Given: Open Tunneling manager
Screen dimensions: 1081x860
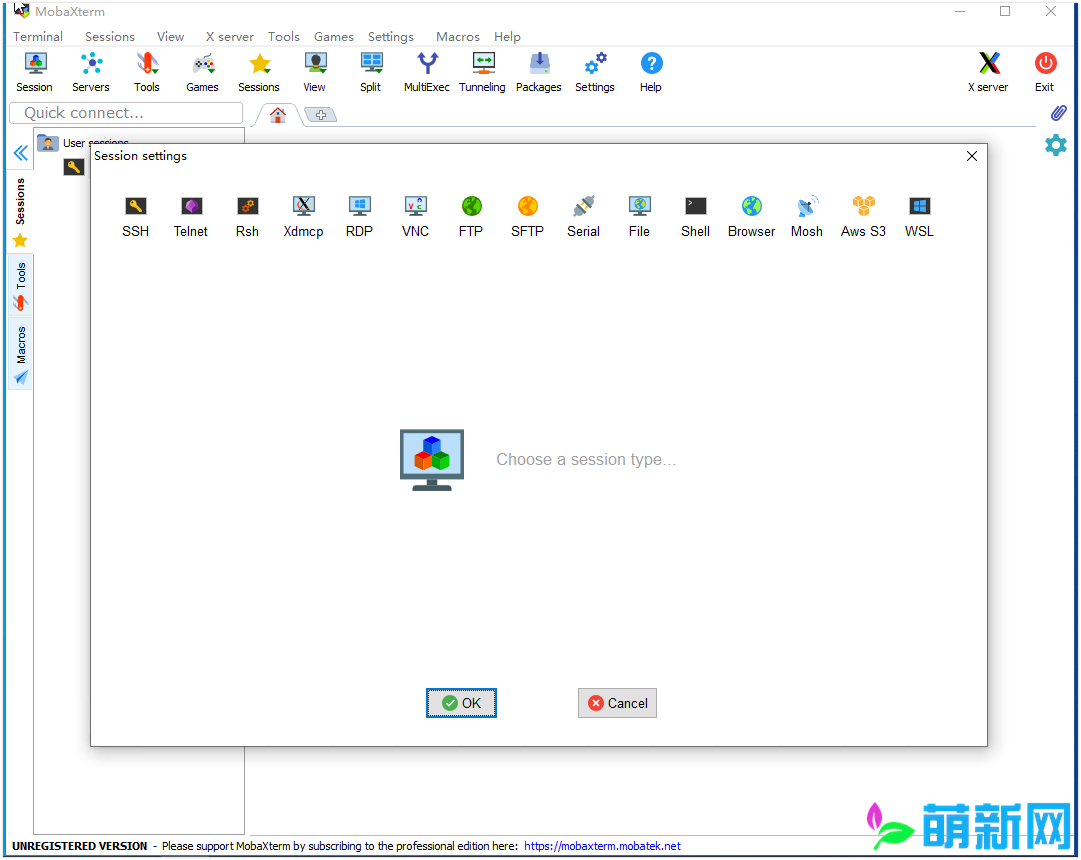Looking at the screenshot, I should 483,72.
